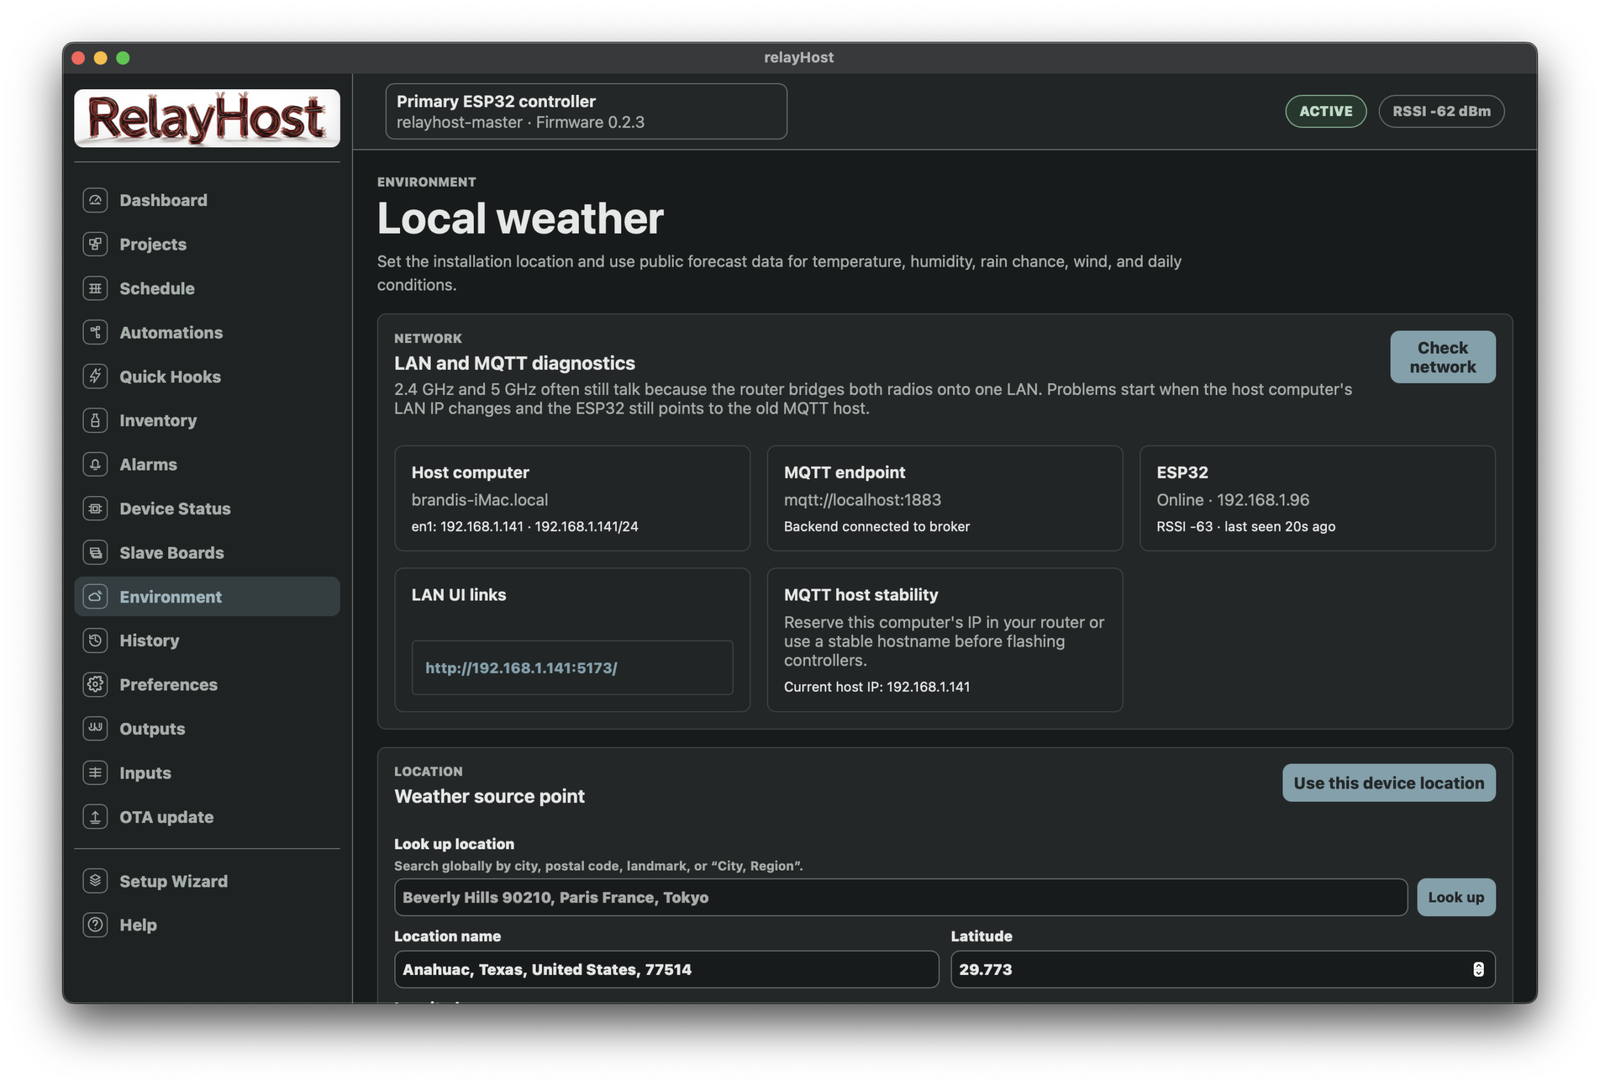Open the Dashboard page

207,200
